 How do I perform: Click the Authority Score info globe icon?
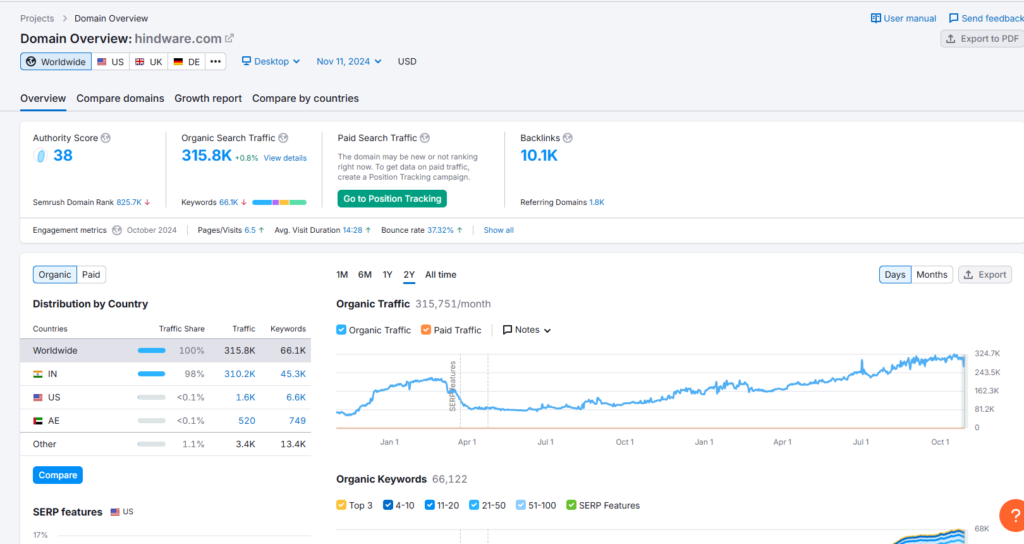tap(106, 138)
